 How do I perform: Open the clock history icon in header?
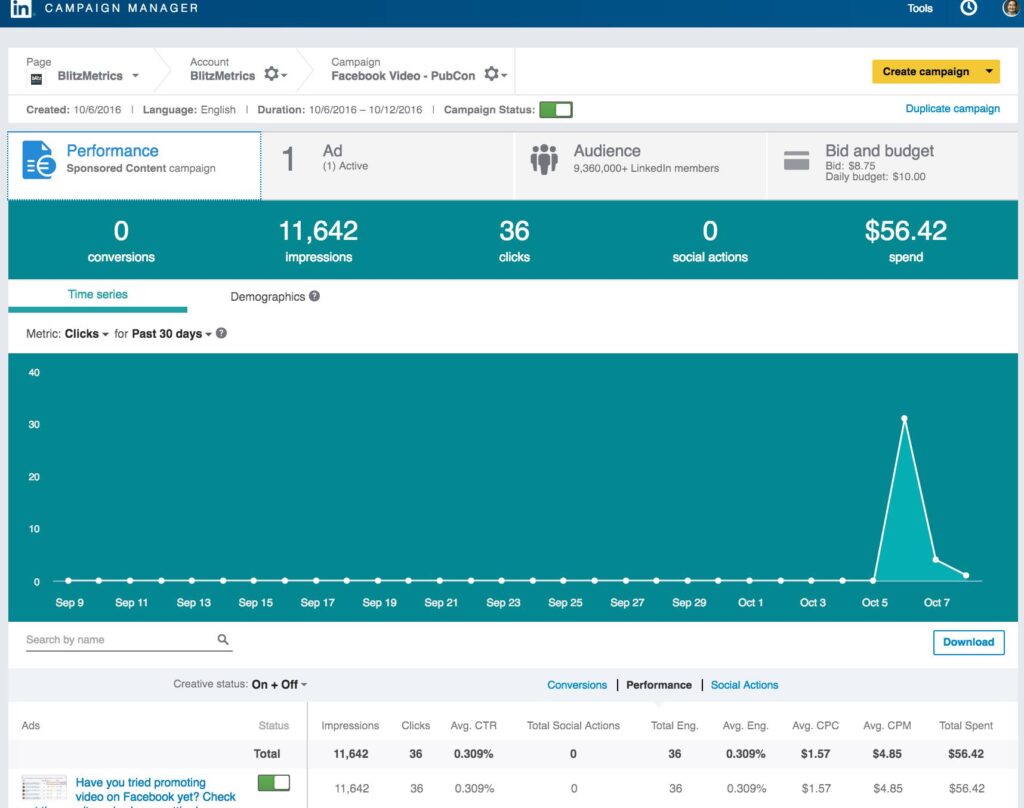tap(968, 8)
